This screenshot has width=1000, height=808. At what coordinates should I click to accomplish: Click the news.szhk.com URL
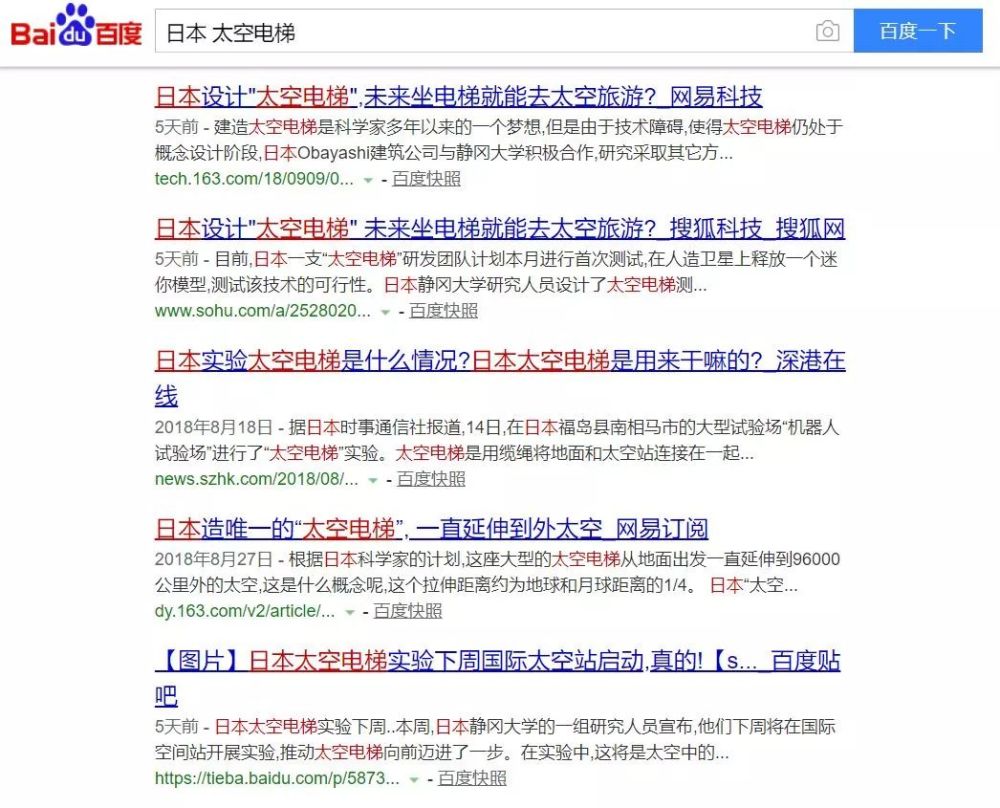pos(256,479)
